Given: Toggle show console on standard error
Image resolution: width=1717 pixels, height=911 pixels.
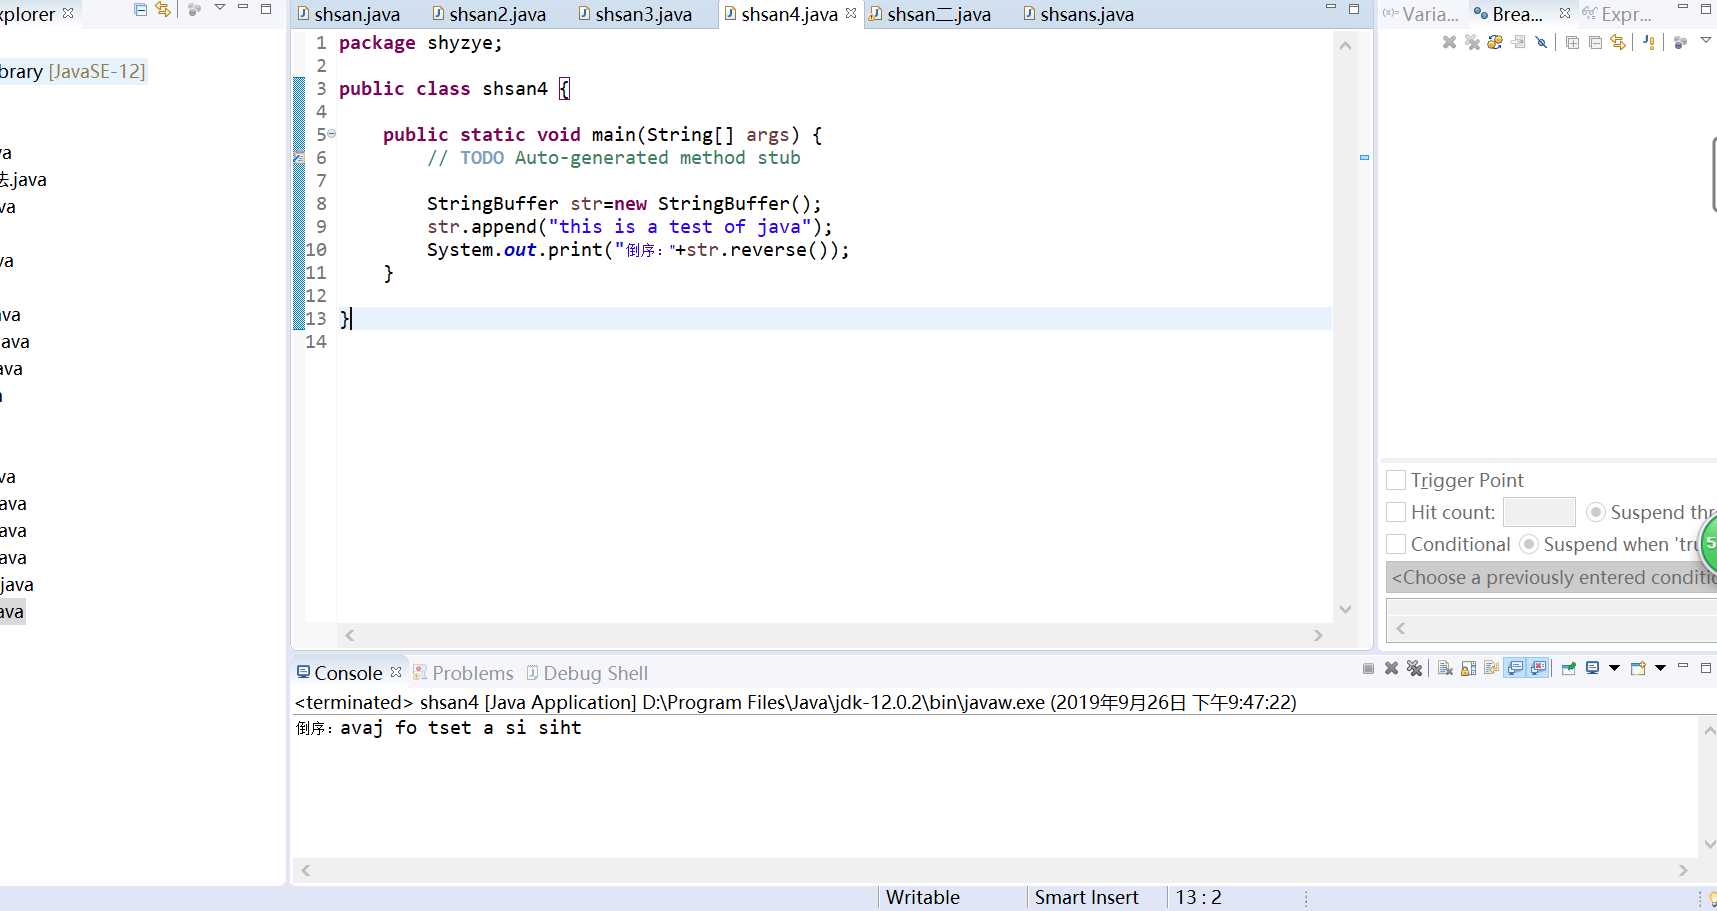Looking at the screenshot, I should click(x=1538, y=668).
